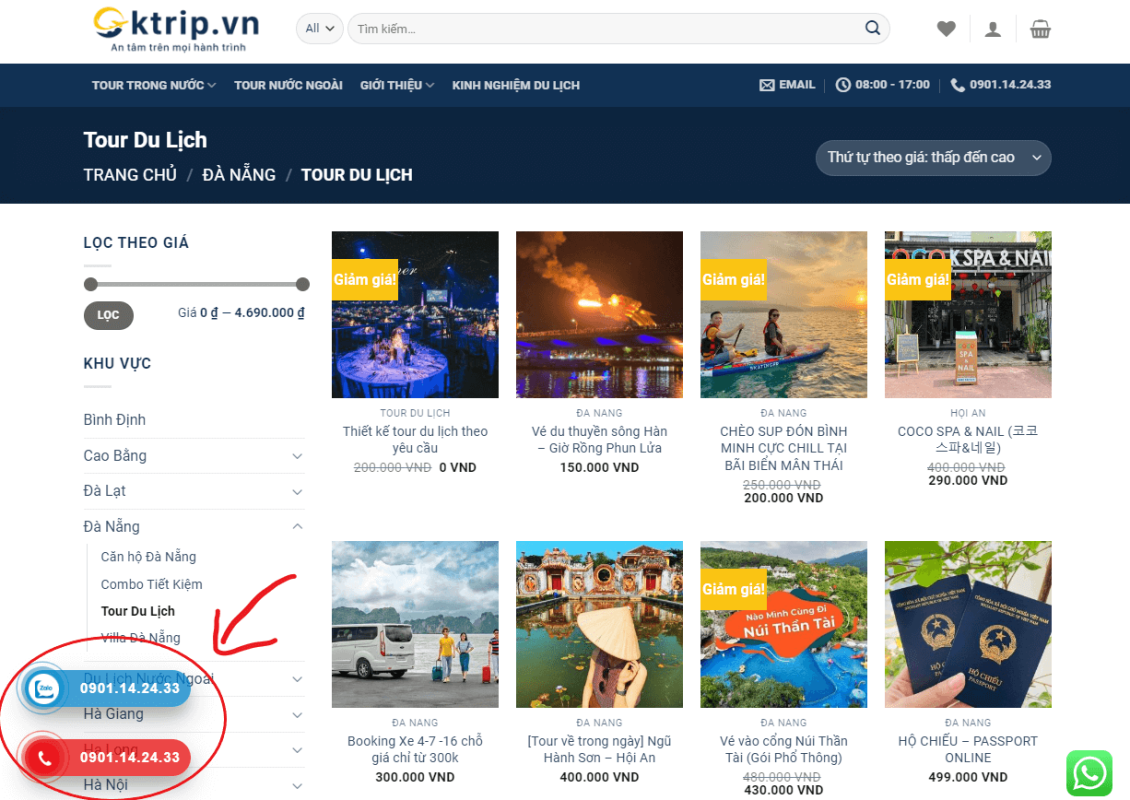Viewport: 1130px width, 800px height.
Task: Open the Booking Xe van thumbnail
Action: tap(415, 624)
